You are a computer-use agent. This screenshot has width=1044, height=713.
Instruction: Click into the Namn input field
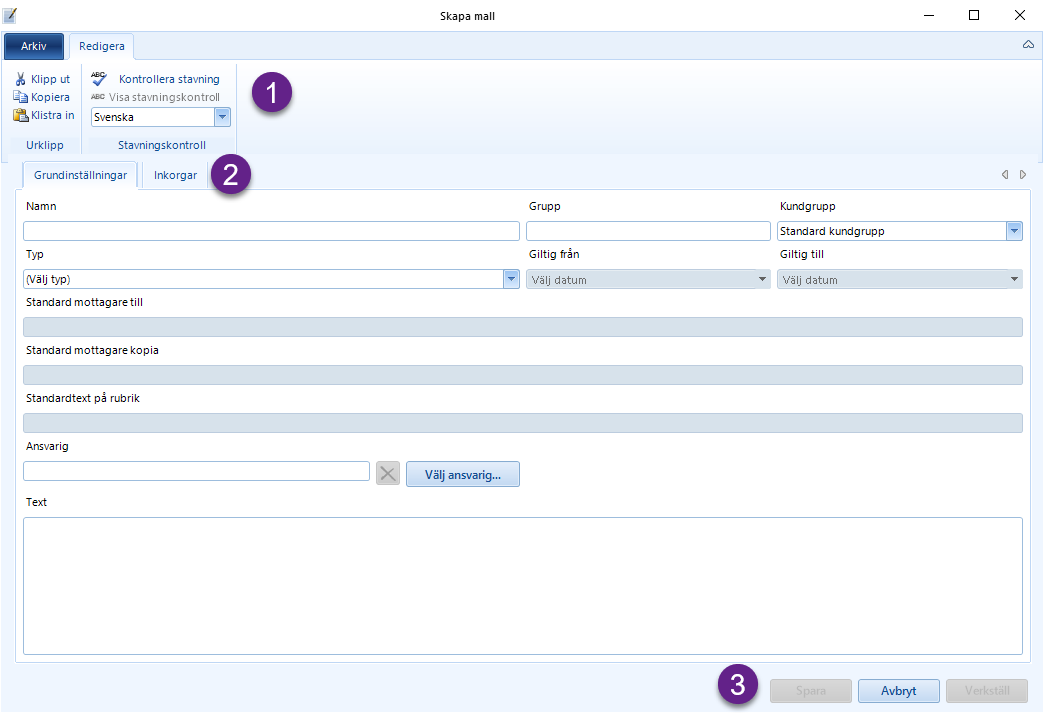[x=271, y=231]
